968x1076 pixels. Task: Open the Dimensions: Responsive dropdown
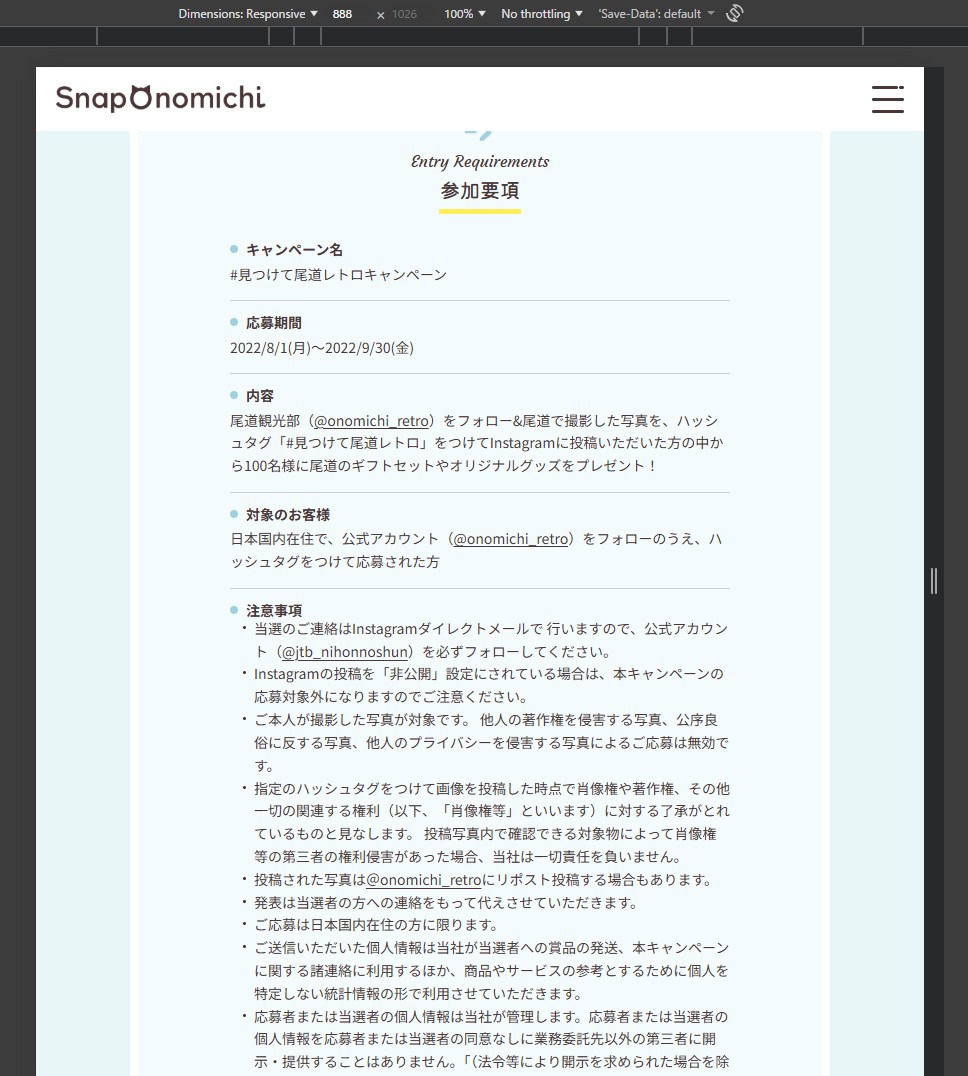[248, 14]
